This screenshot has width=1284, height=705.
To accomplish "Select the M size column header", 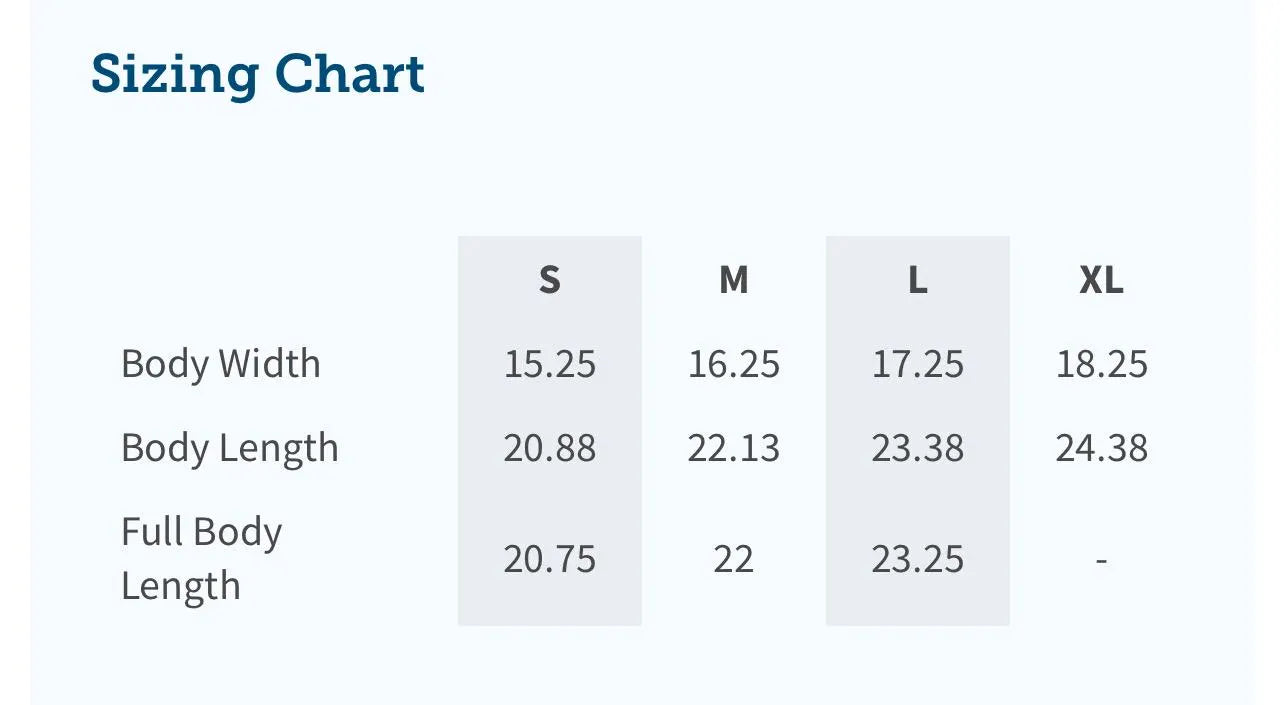I will (733, 280).
